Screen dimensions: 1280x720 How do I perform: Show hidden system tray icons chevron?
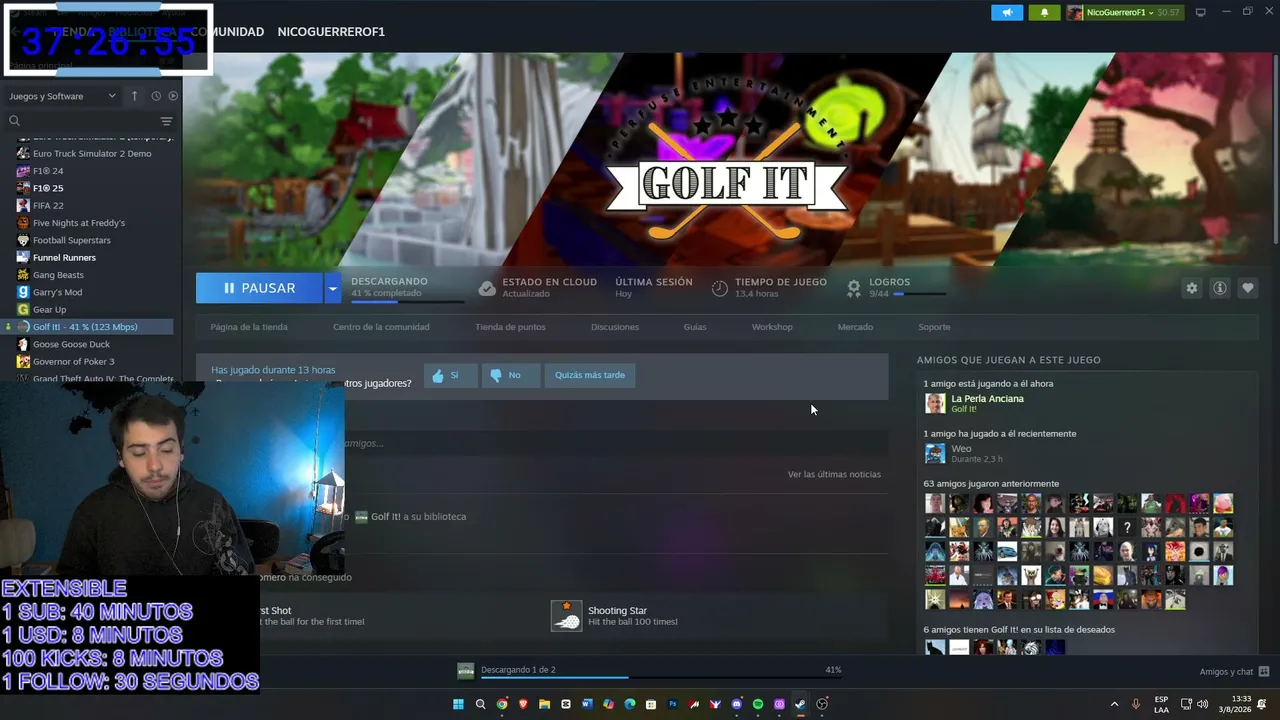tap(1114, 704)
